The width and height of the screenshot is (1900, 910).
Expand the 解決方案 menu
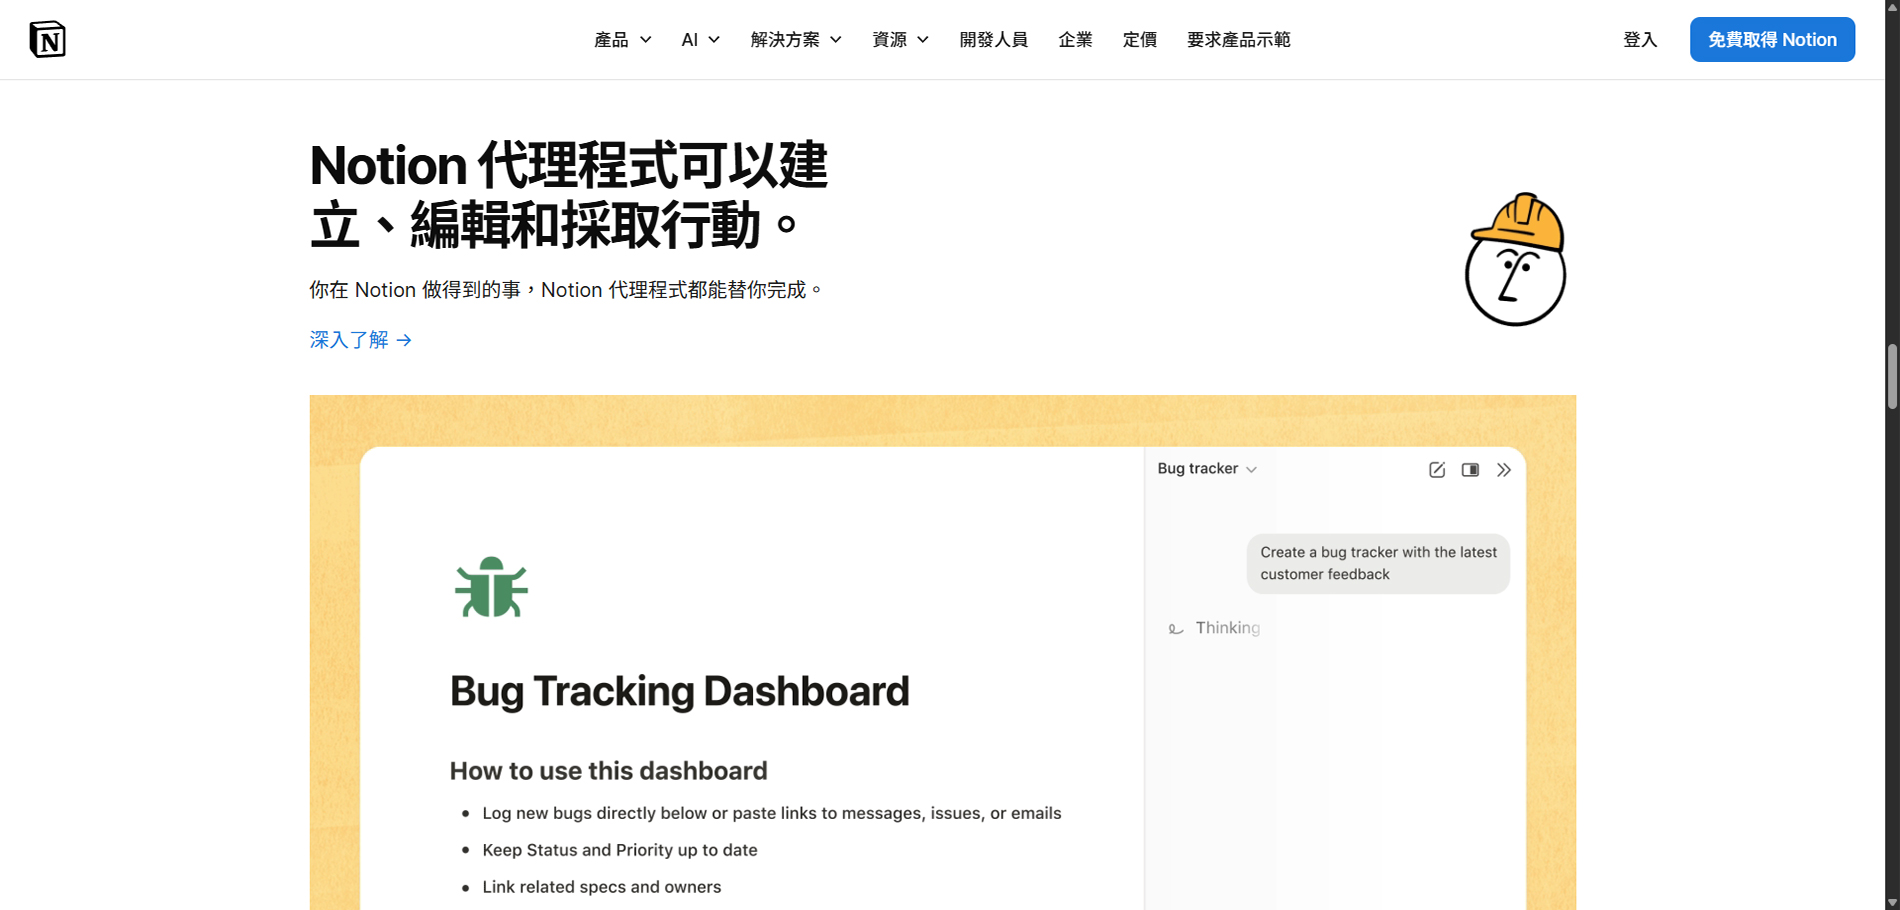pyautogui.click(x=796, y=40)
